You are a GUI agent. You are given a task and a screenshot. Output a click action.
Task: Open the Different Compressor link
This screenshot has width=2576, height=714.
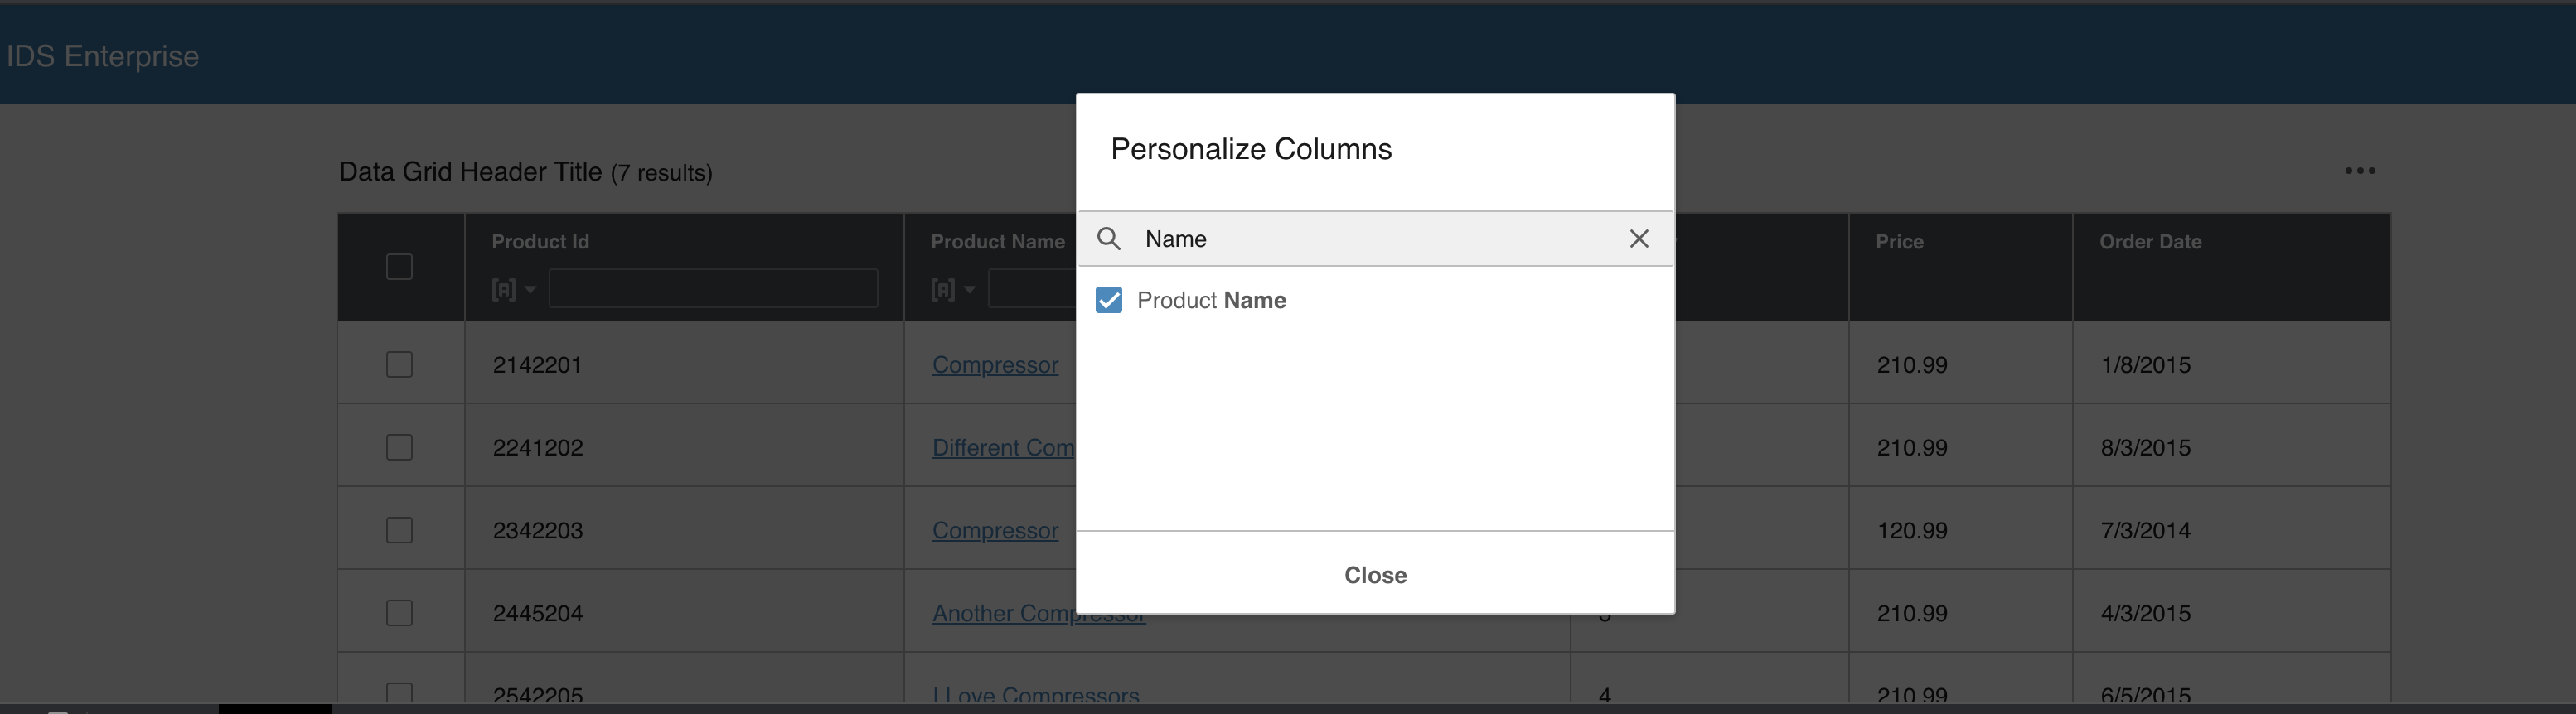(x=1002, y=448)
